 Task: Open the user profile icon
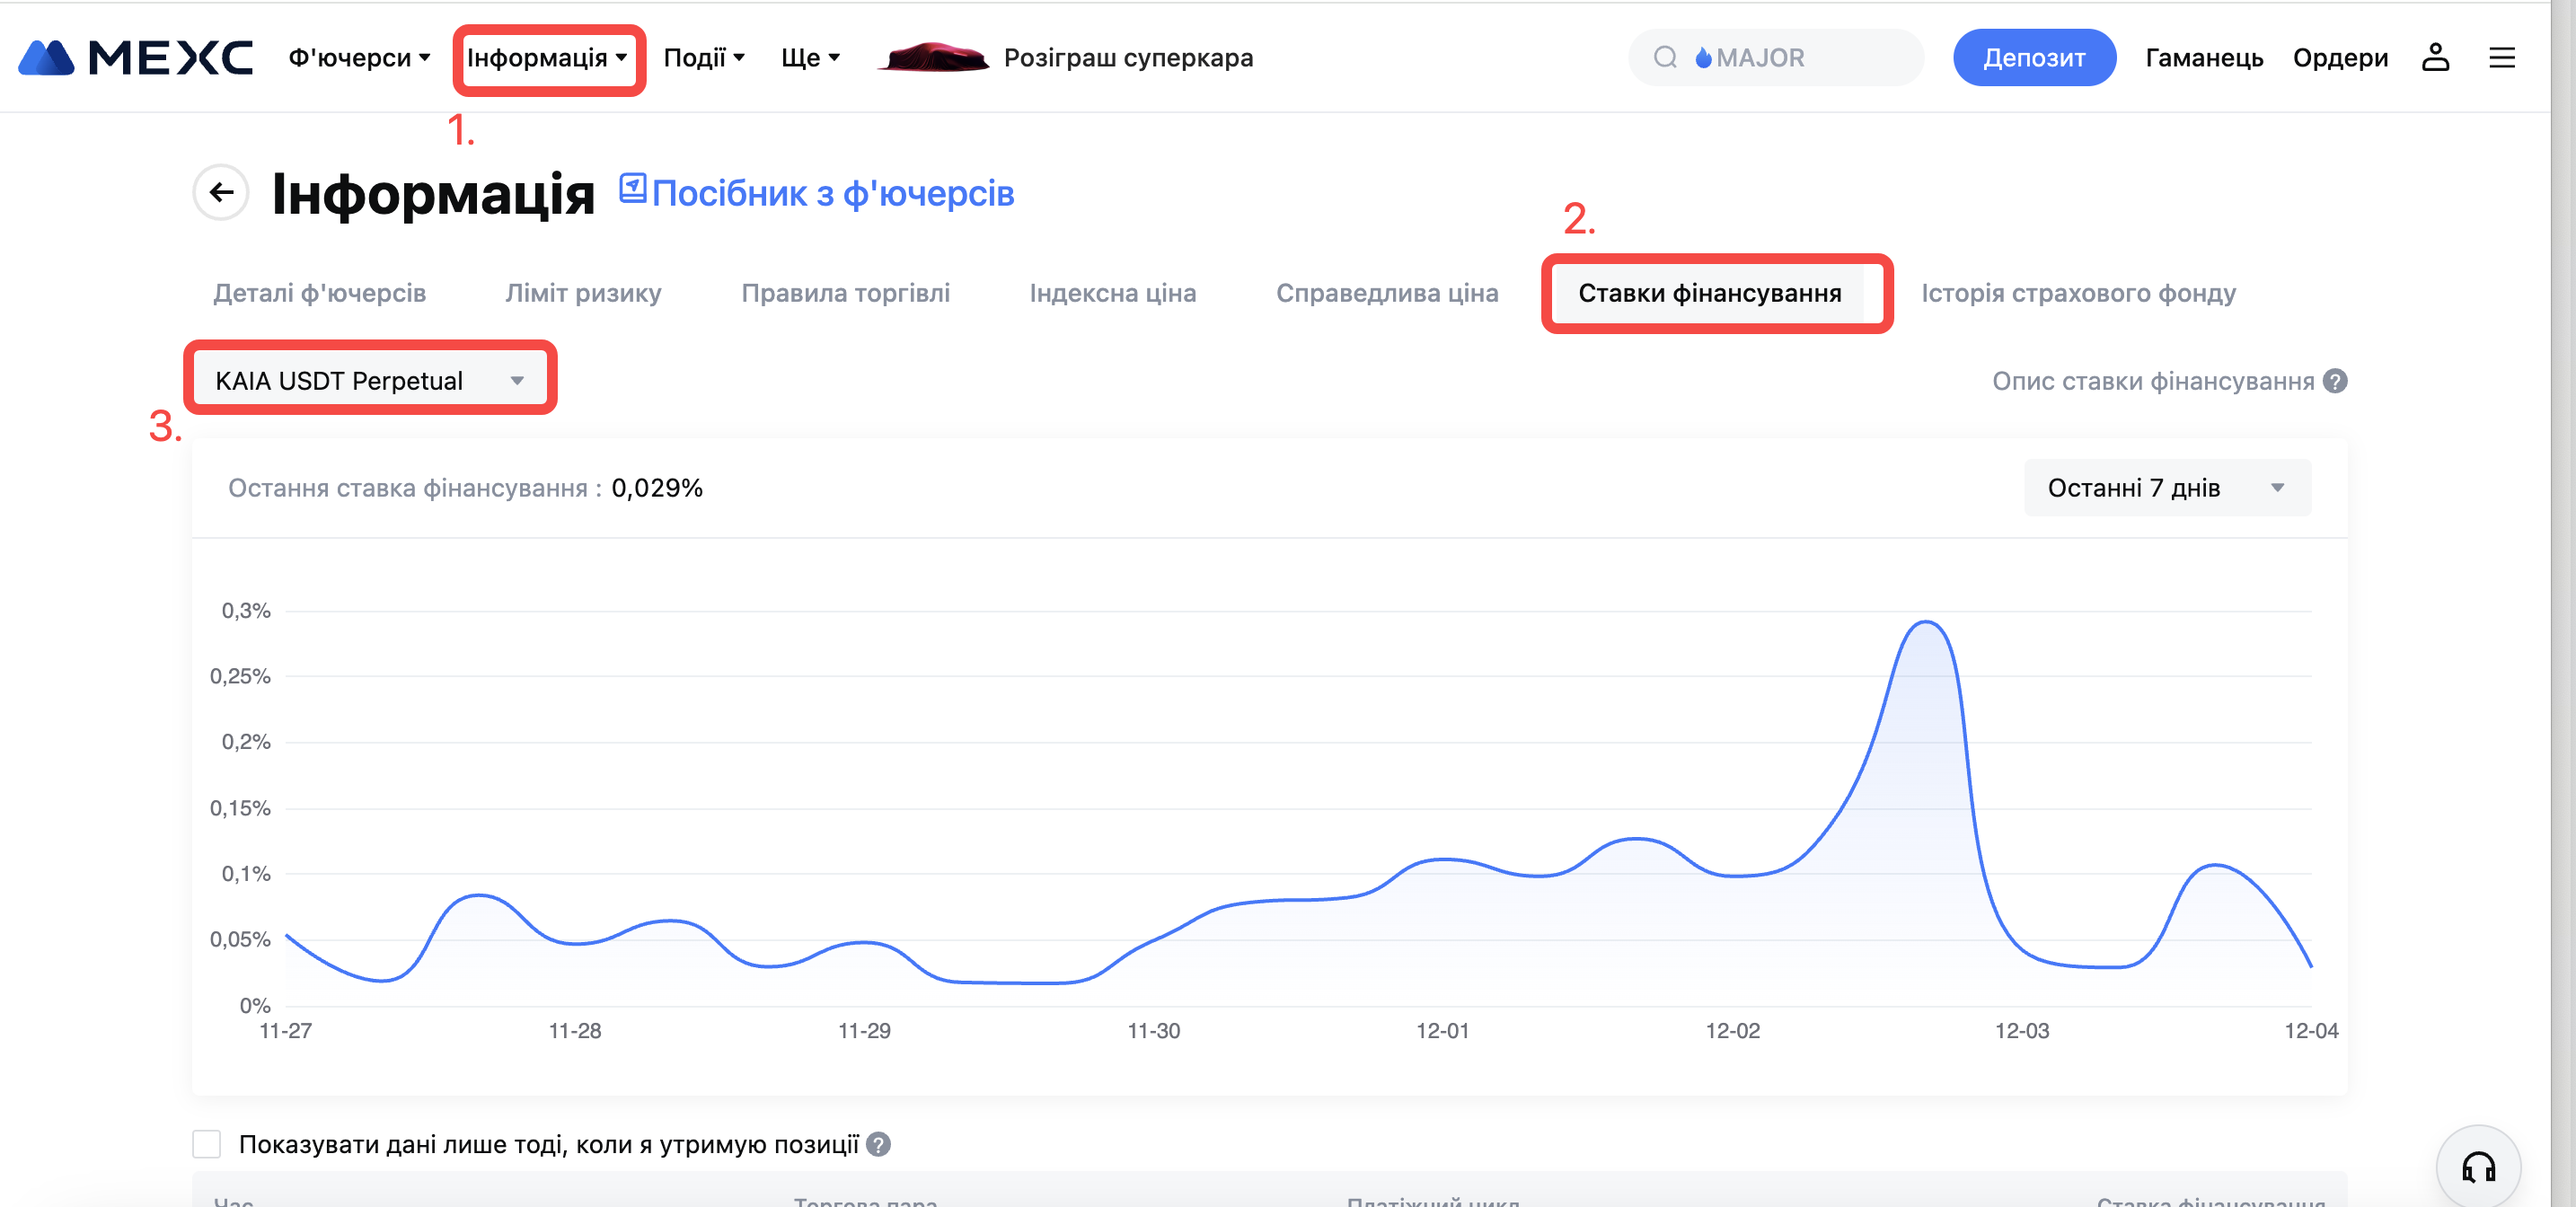[2435, 58]
